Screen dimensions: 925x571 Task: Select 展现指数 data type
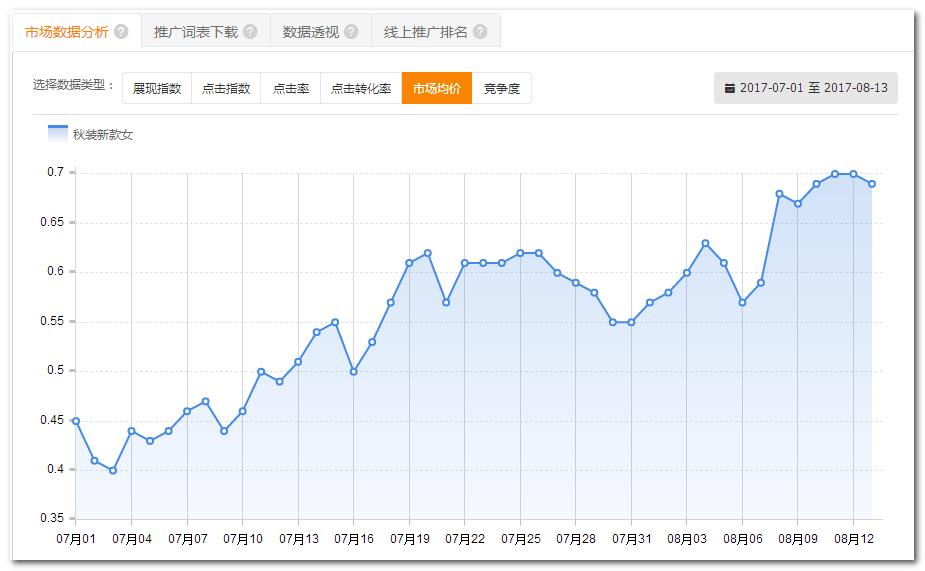(157, 88)
